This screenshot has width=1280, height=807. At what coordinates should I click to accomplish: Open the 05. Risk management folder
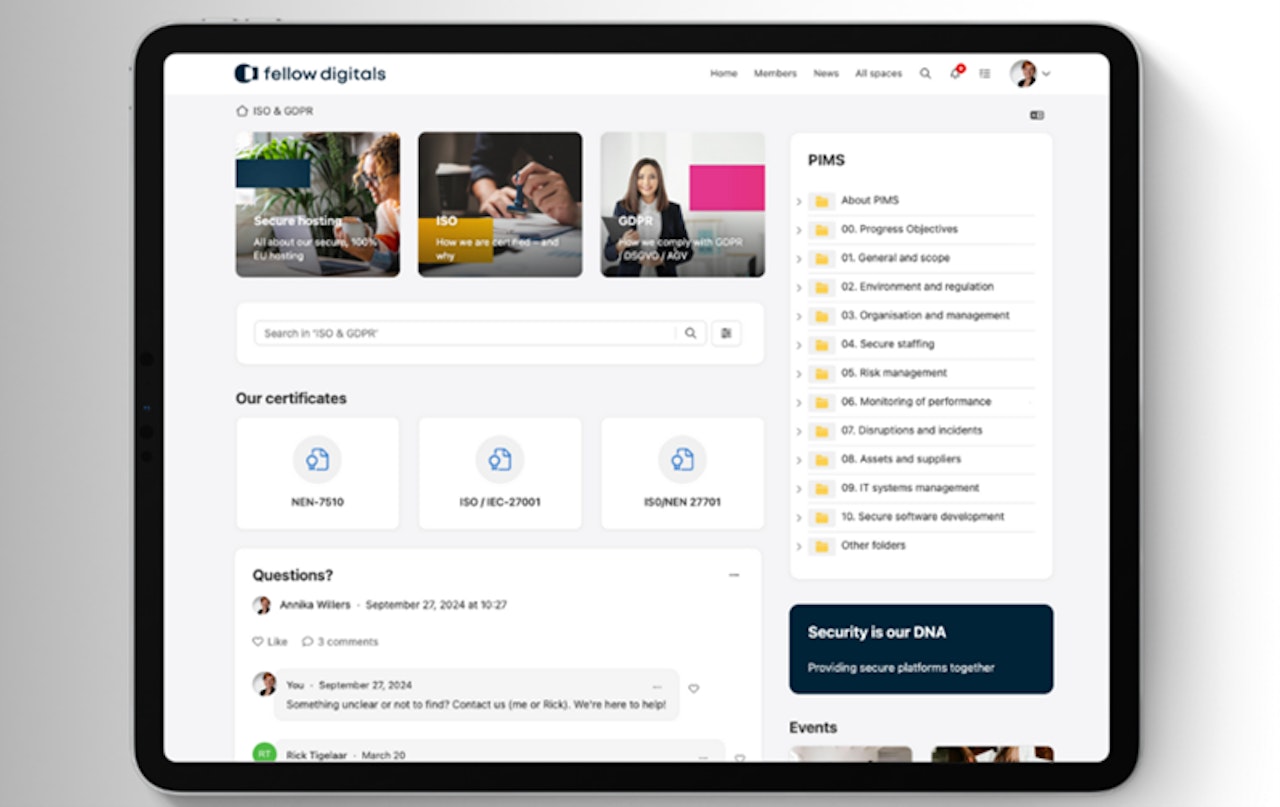click(893, 373)
